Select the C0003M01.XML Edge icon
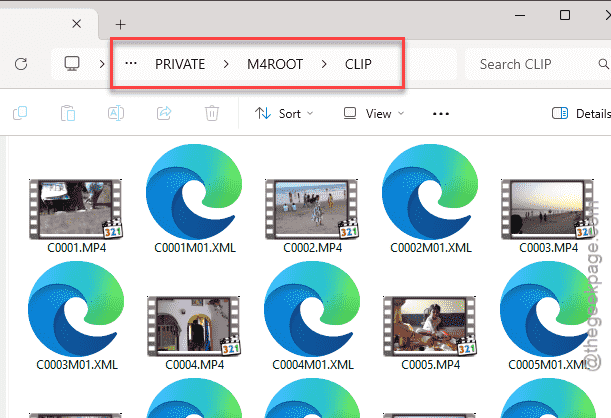The height and width of the screenshot is (418, 611). click(x=76, y=309)
